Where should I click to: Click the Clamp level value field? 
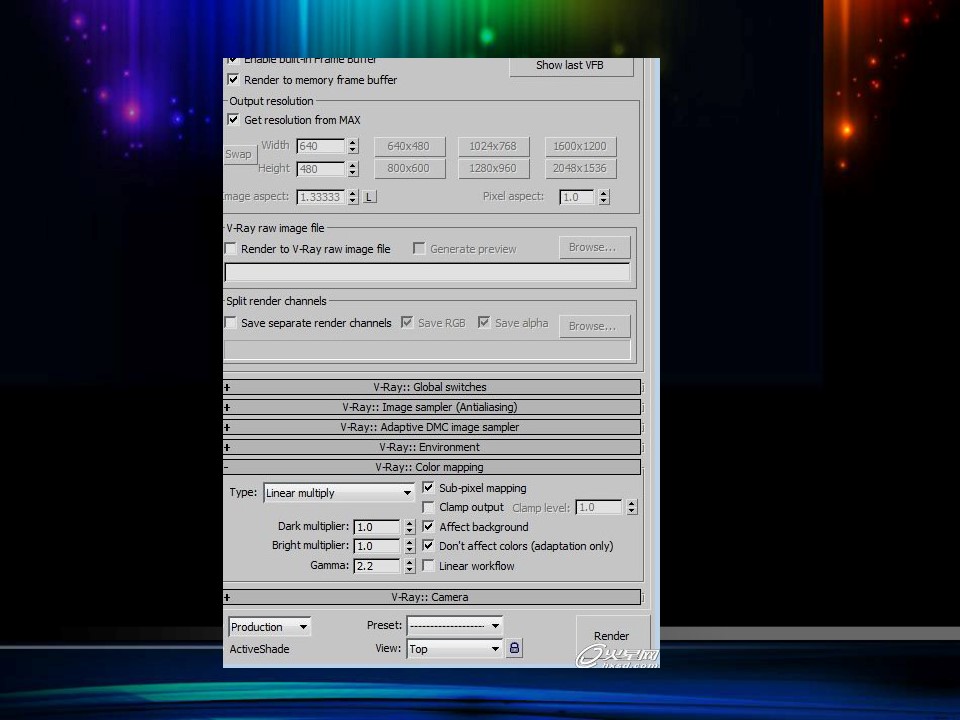(x=599, y=508)
